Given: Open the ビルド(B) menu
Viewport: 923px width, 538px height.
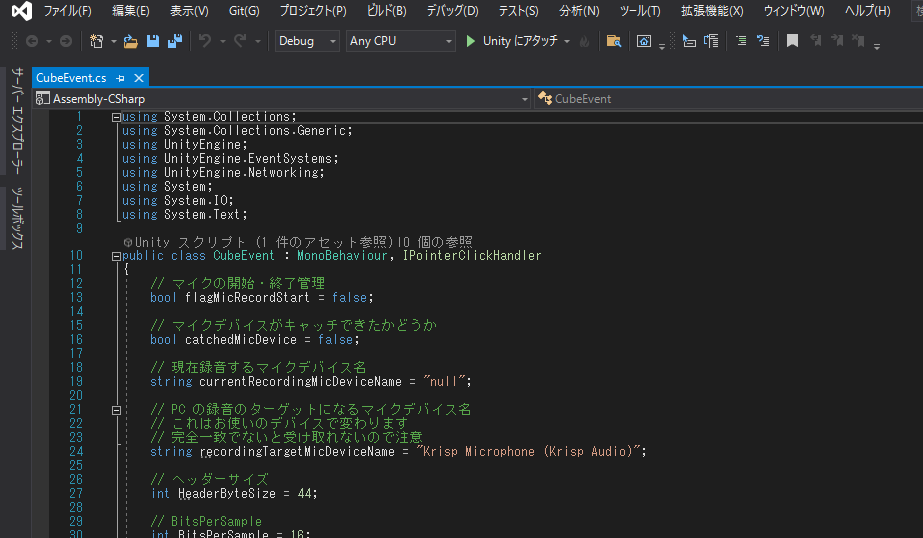Looking at the screenshot, I should coord(386,11).
